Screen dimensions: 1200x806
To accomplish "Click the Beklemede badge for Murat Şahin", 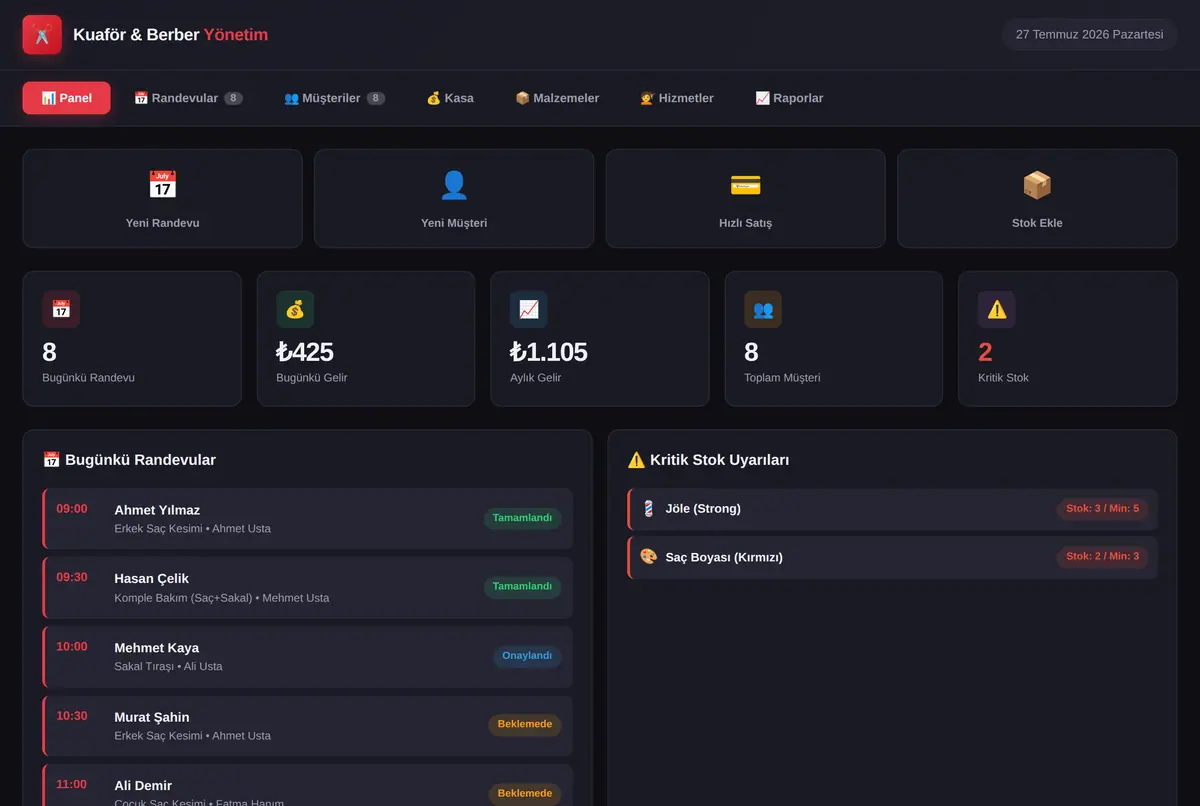I will coord(525,725).
